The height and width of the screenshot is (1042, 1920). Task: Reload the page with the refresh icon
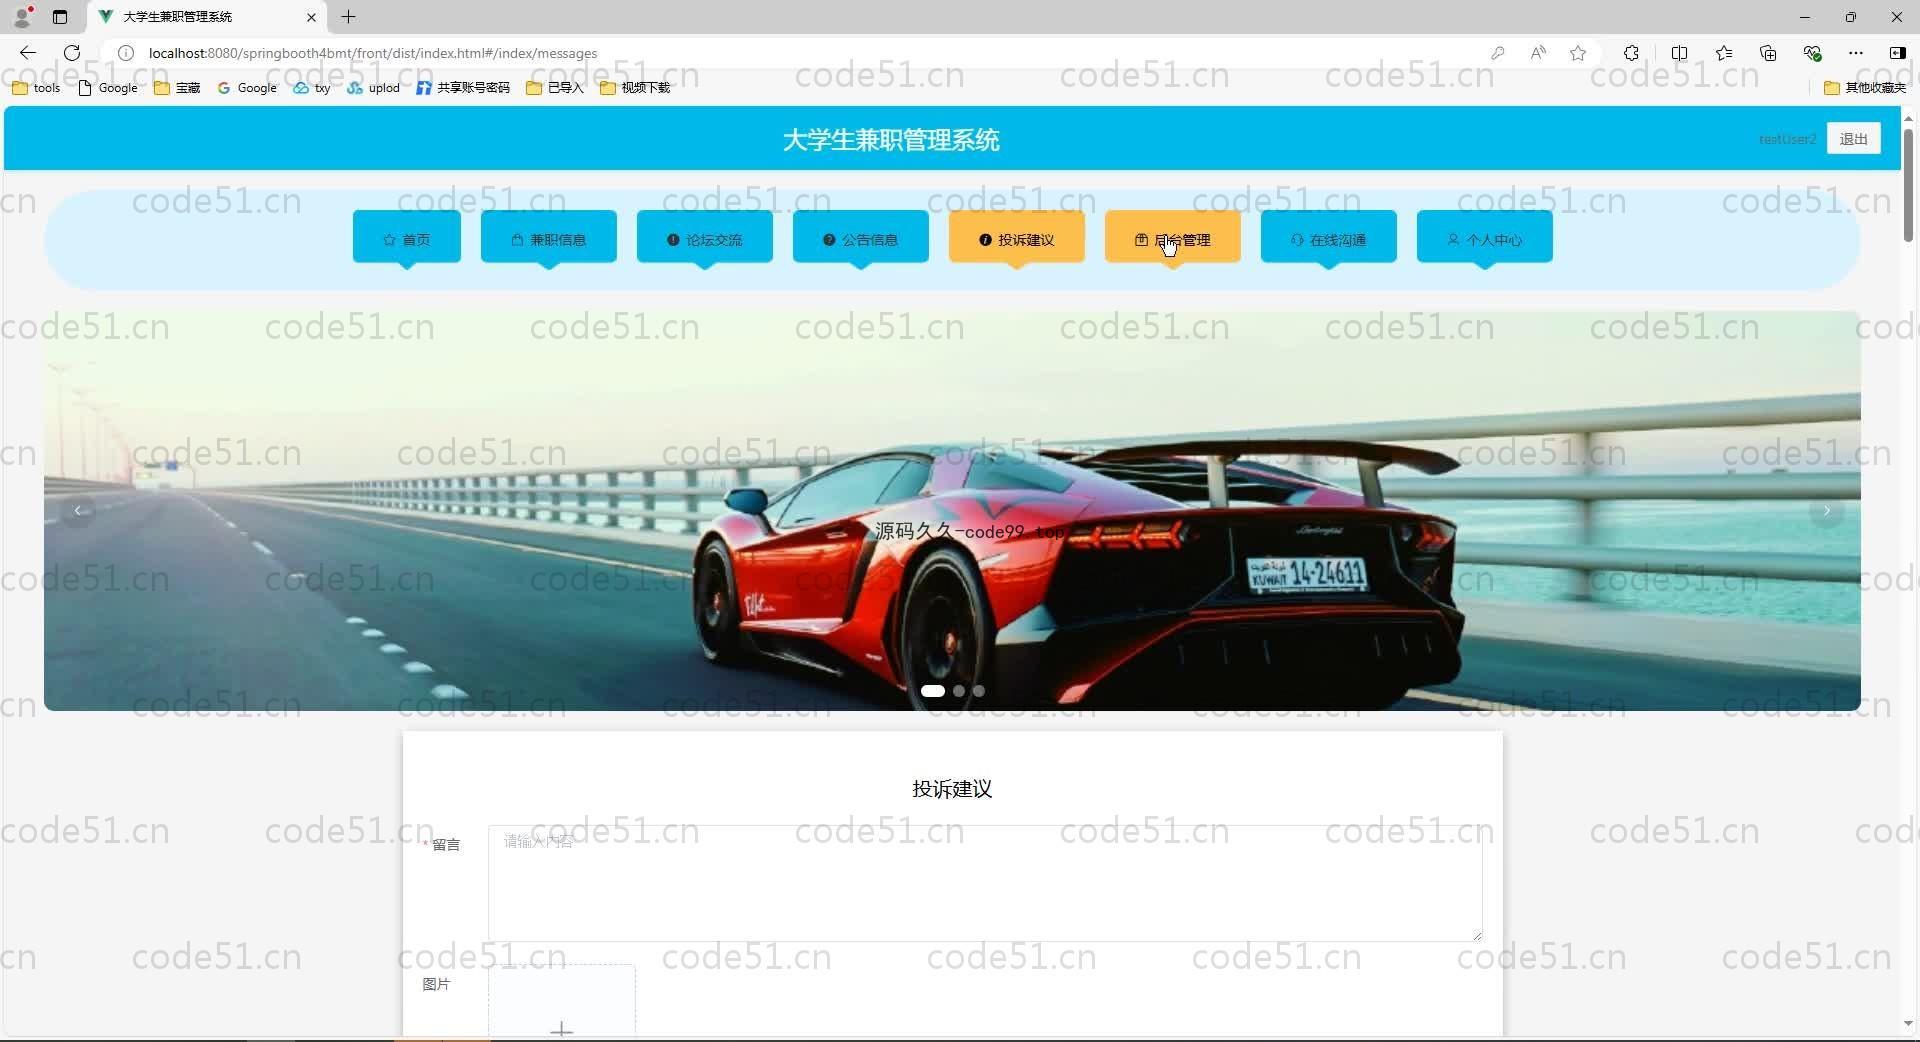pos(72,53)
